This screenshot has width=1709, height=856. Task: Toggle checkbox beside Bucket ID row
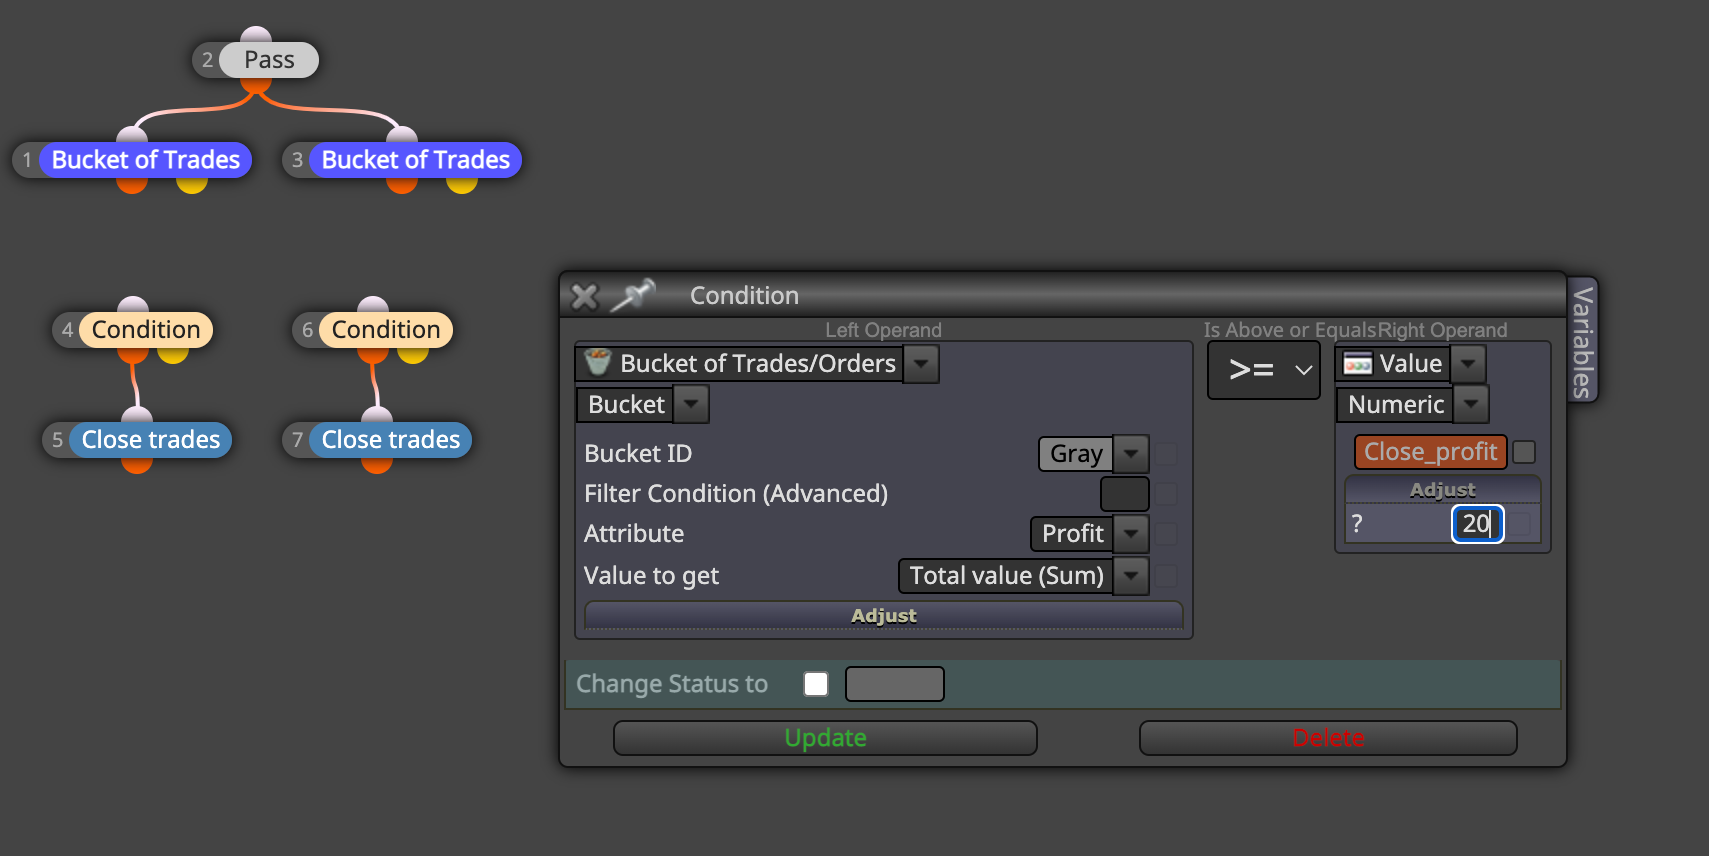click(x=1167, y=454)
